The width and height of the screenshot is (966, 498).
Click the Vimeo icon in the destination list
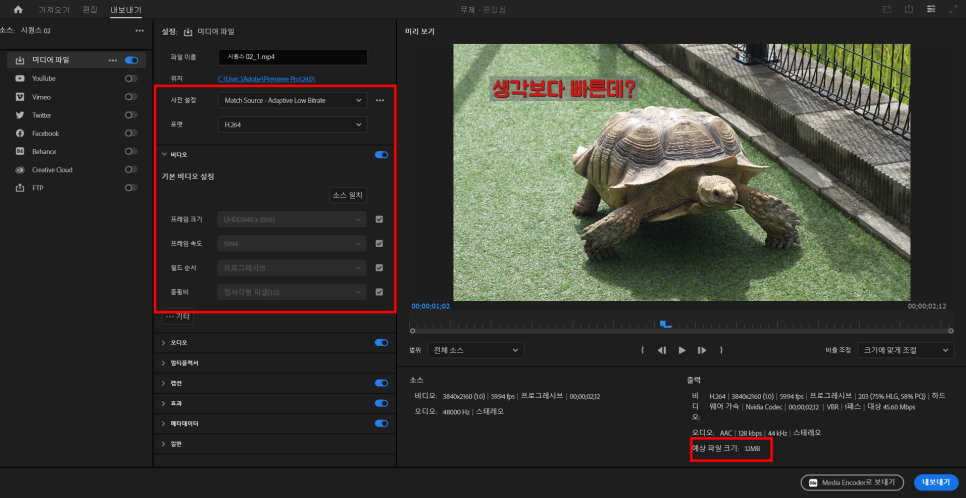[x=20, y=97]
